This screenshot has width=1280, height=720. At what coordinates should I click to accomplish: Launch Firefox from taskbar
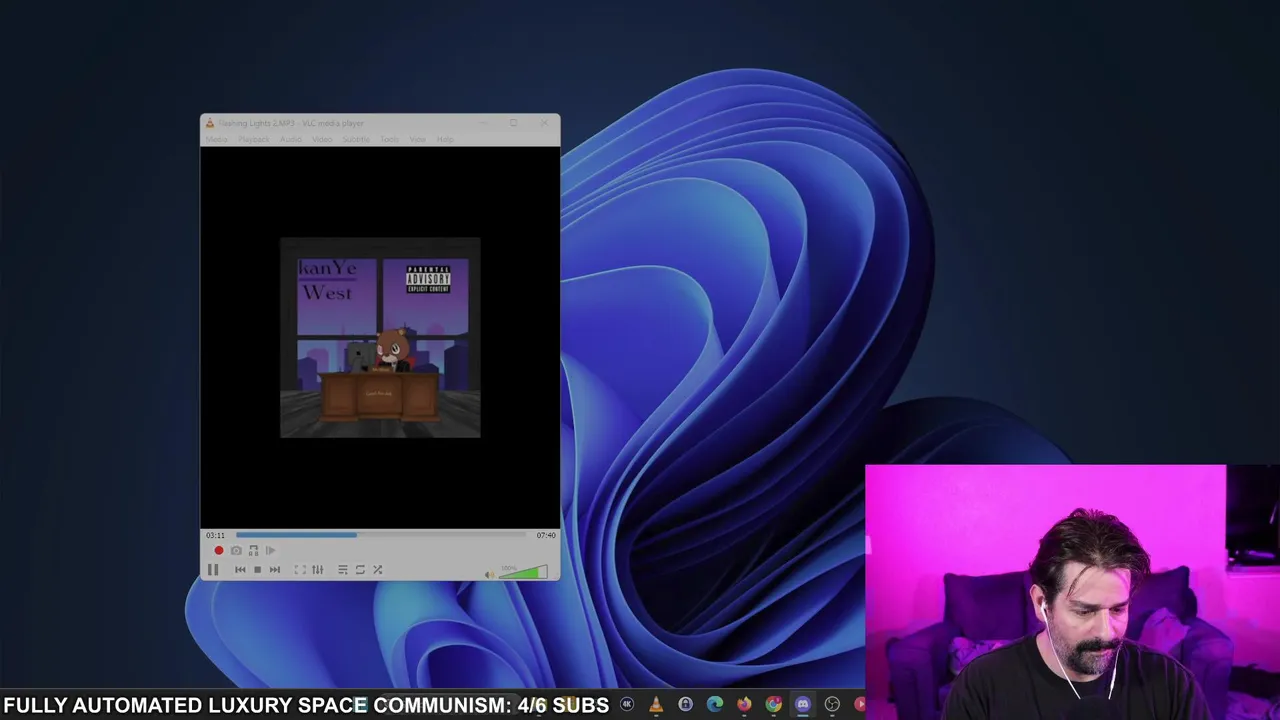tap(744, 705)
